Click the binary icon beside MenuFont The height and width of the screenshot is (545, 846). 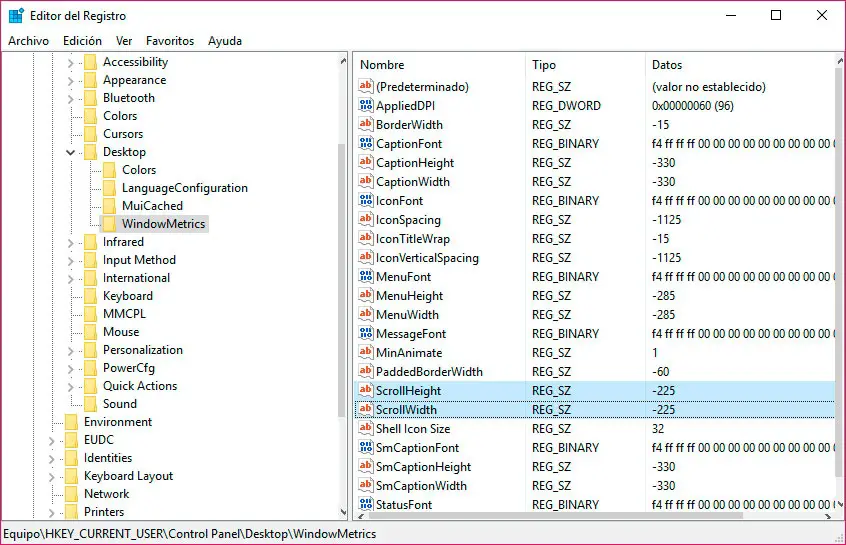click(366, 276)
